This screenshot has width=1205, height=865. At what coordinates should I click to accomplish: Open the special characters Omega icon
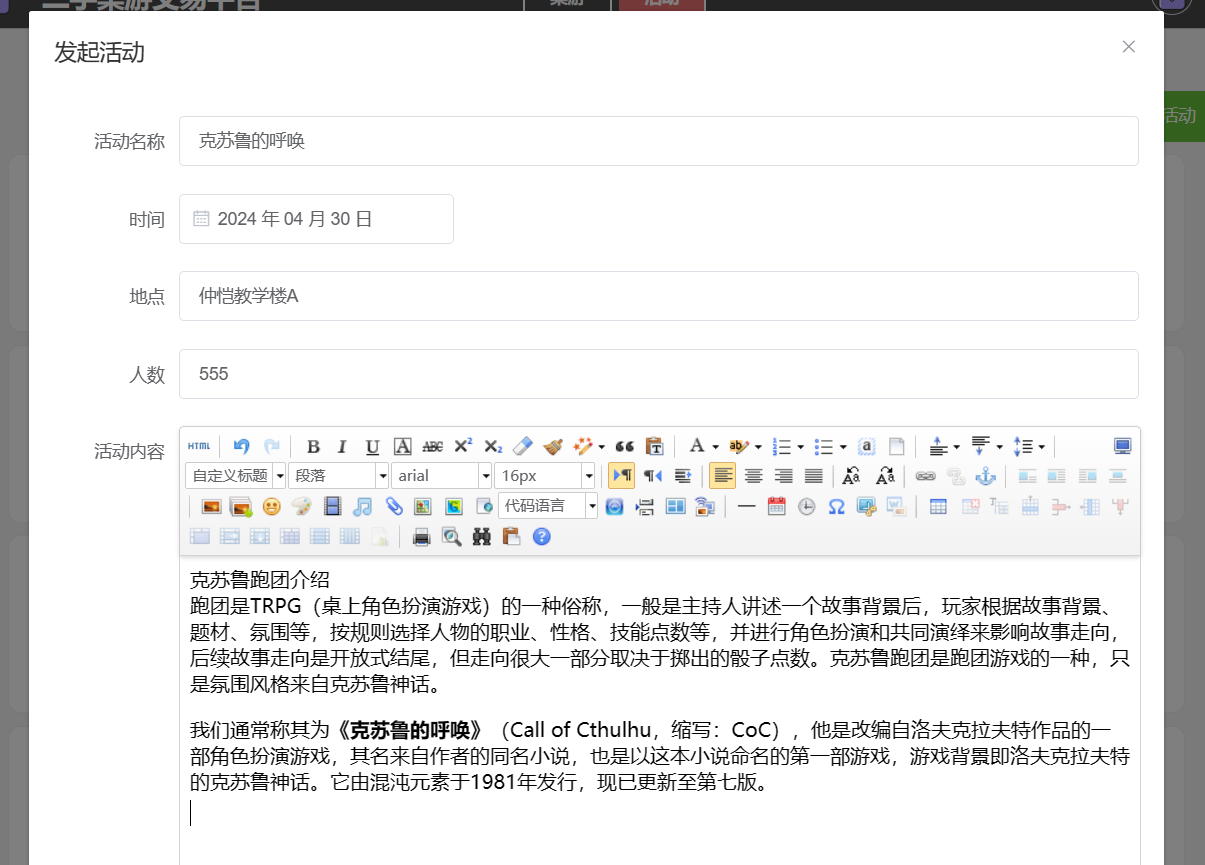coord(836,506)
